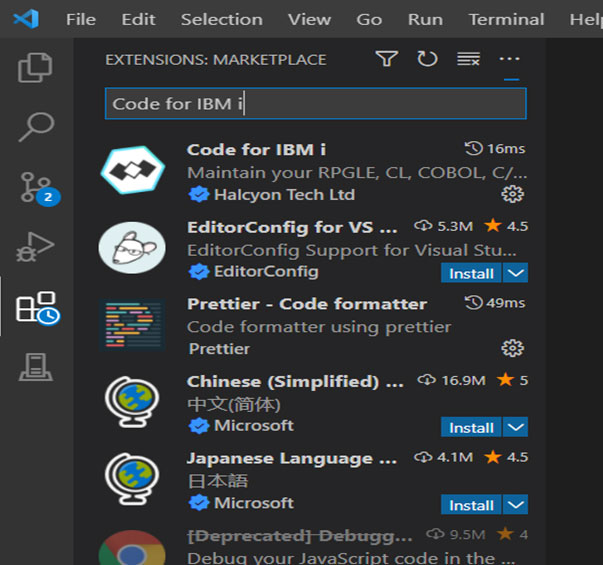Click verified badge next to EditorConfig publisher
Viewport: 603px width, 565px height.
click(199, 272)
